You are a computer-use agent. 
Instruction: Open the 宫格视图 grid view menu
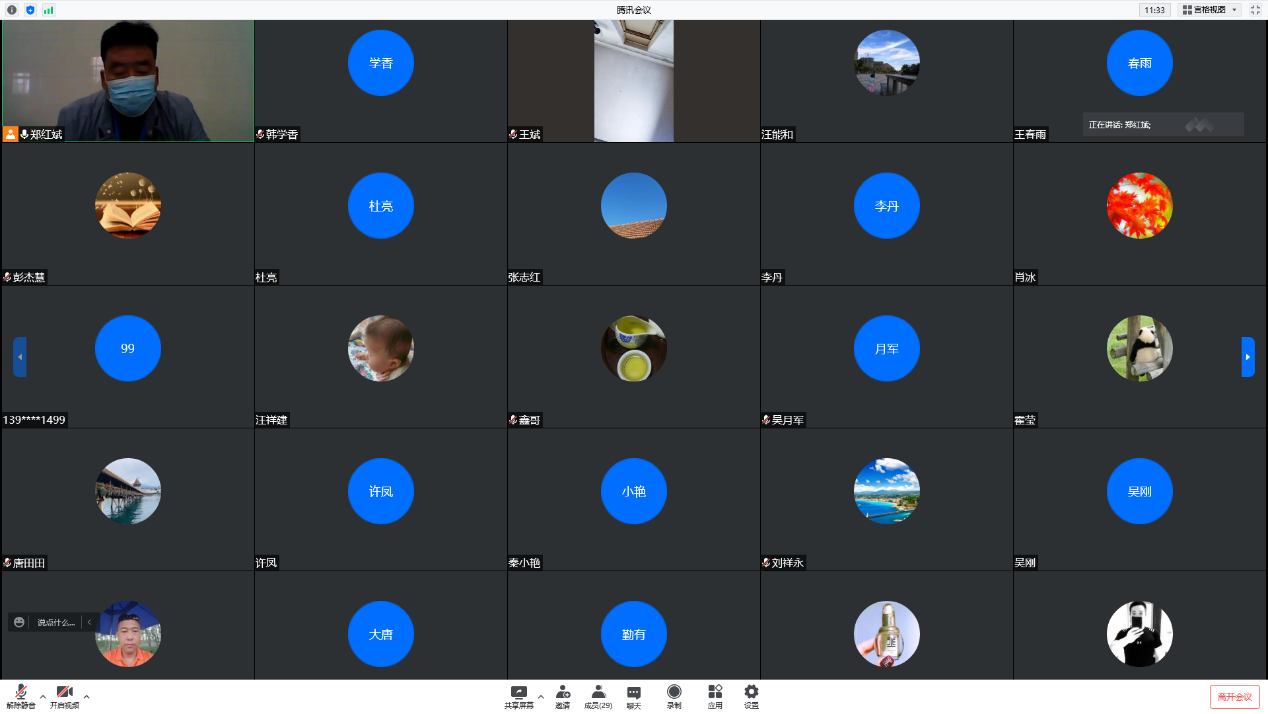[x=1209, y=10]
